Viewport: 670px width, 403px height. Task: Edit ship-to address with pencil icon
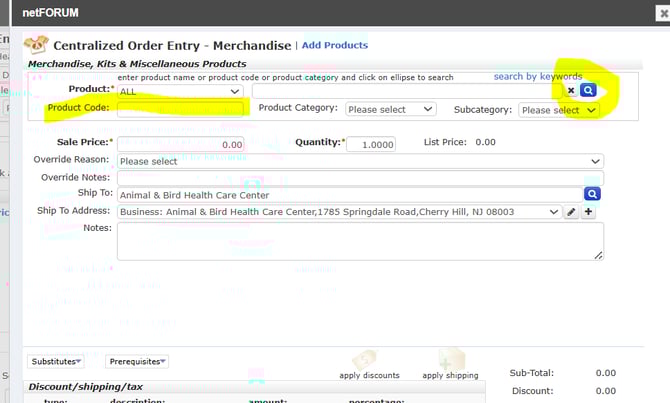point(571,212)
